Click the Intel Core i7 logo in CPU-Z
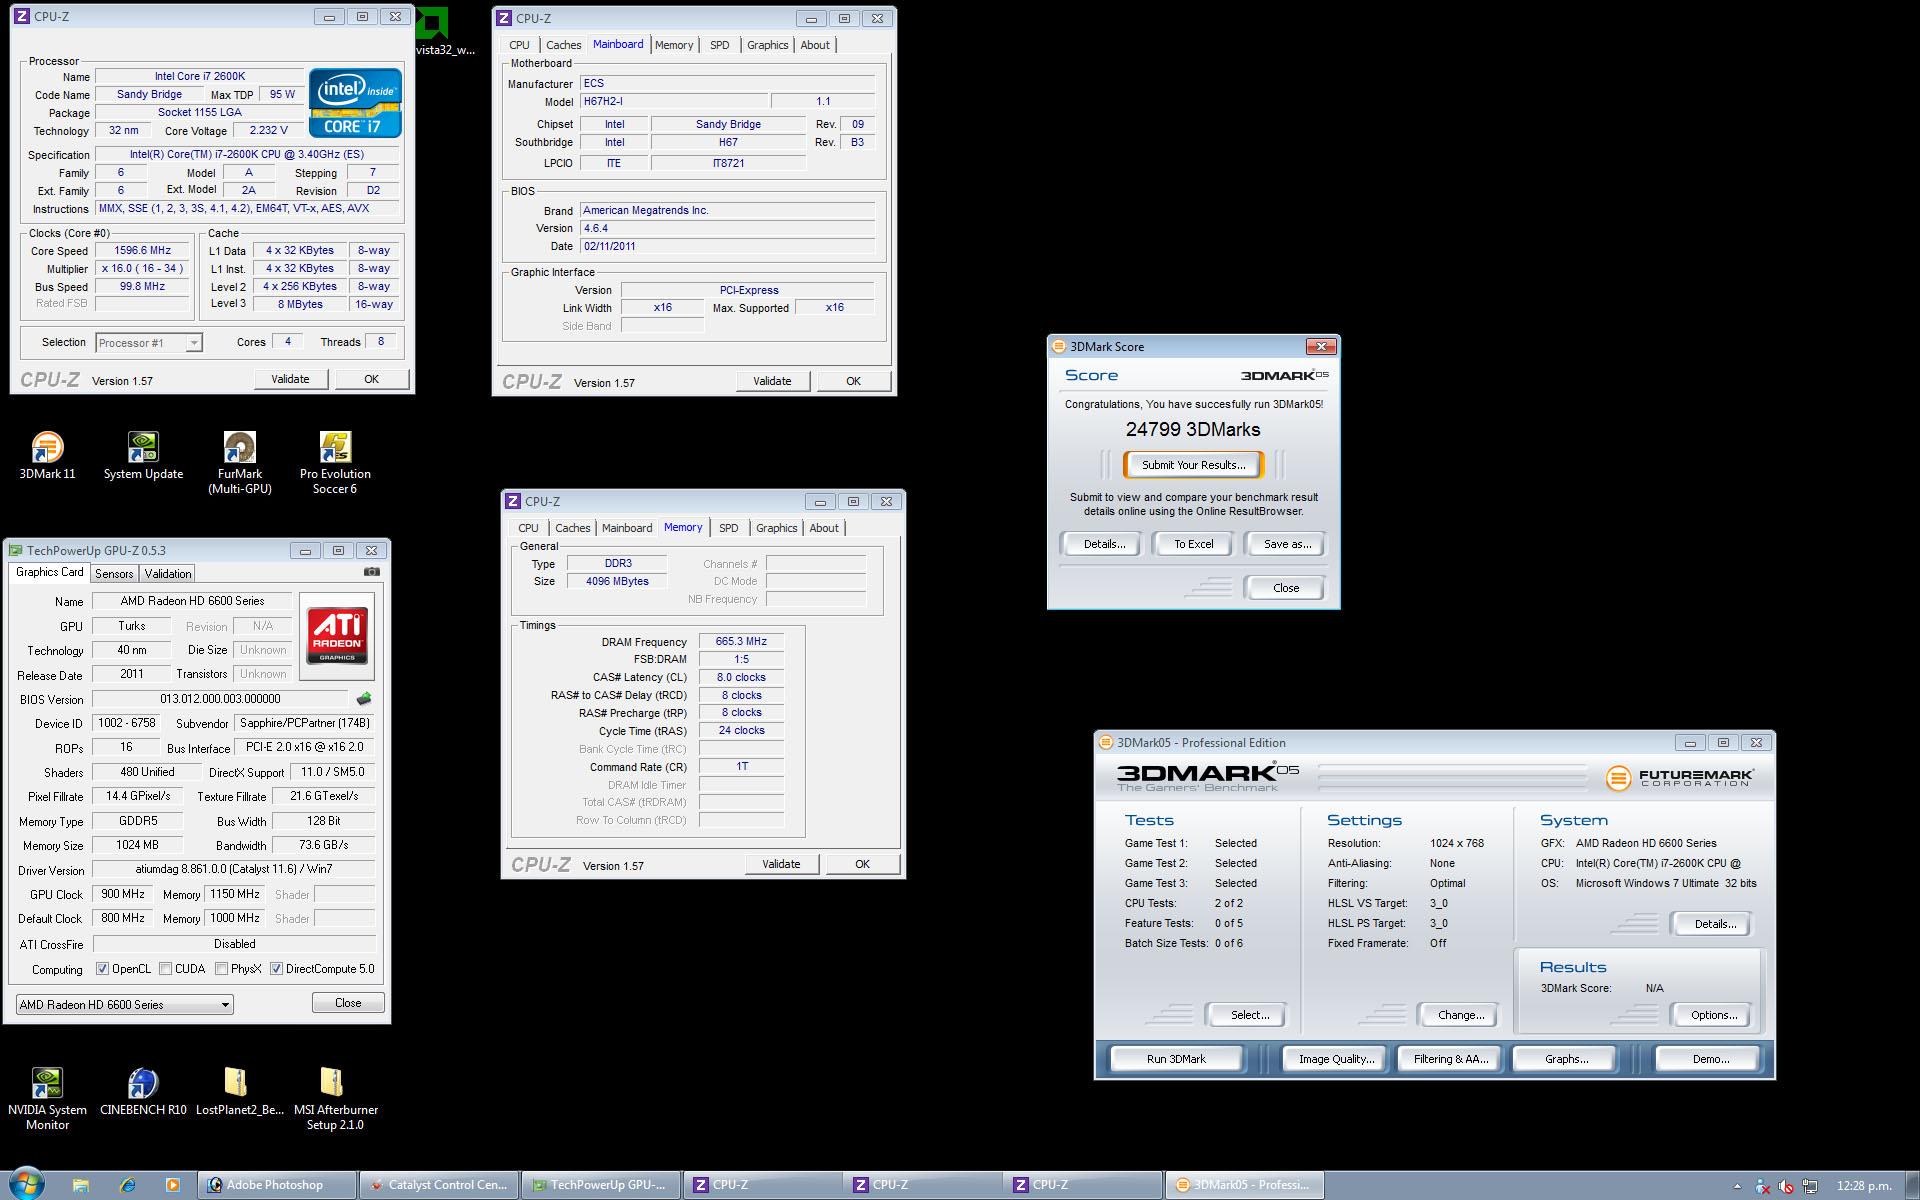This screenshot has height=1200, width=1920. 355,102
